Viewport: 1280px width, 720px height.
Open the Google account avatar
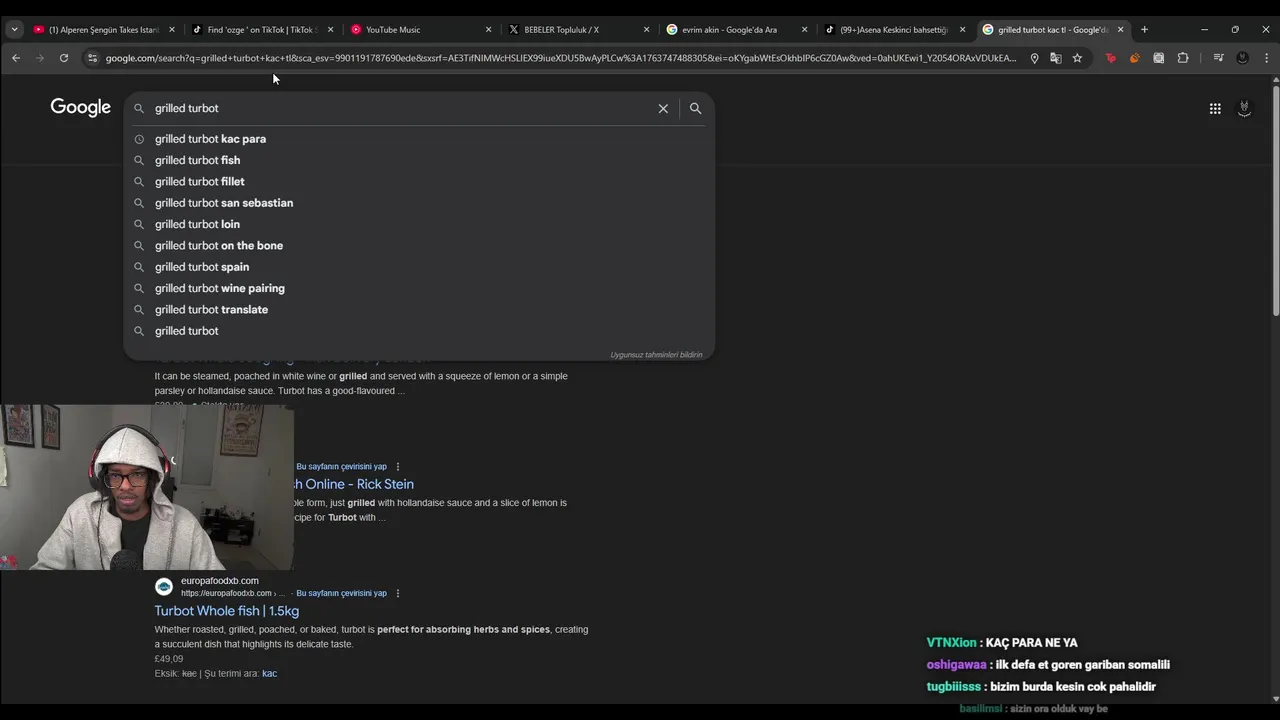1244,108
